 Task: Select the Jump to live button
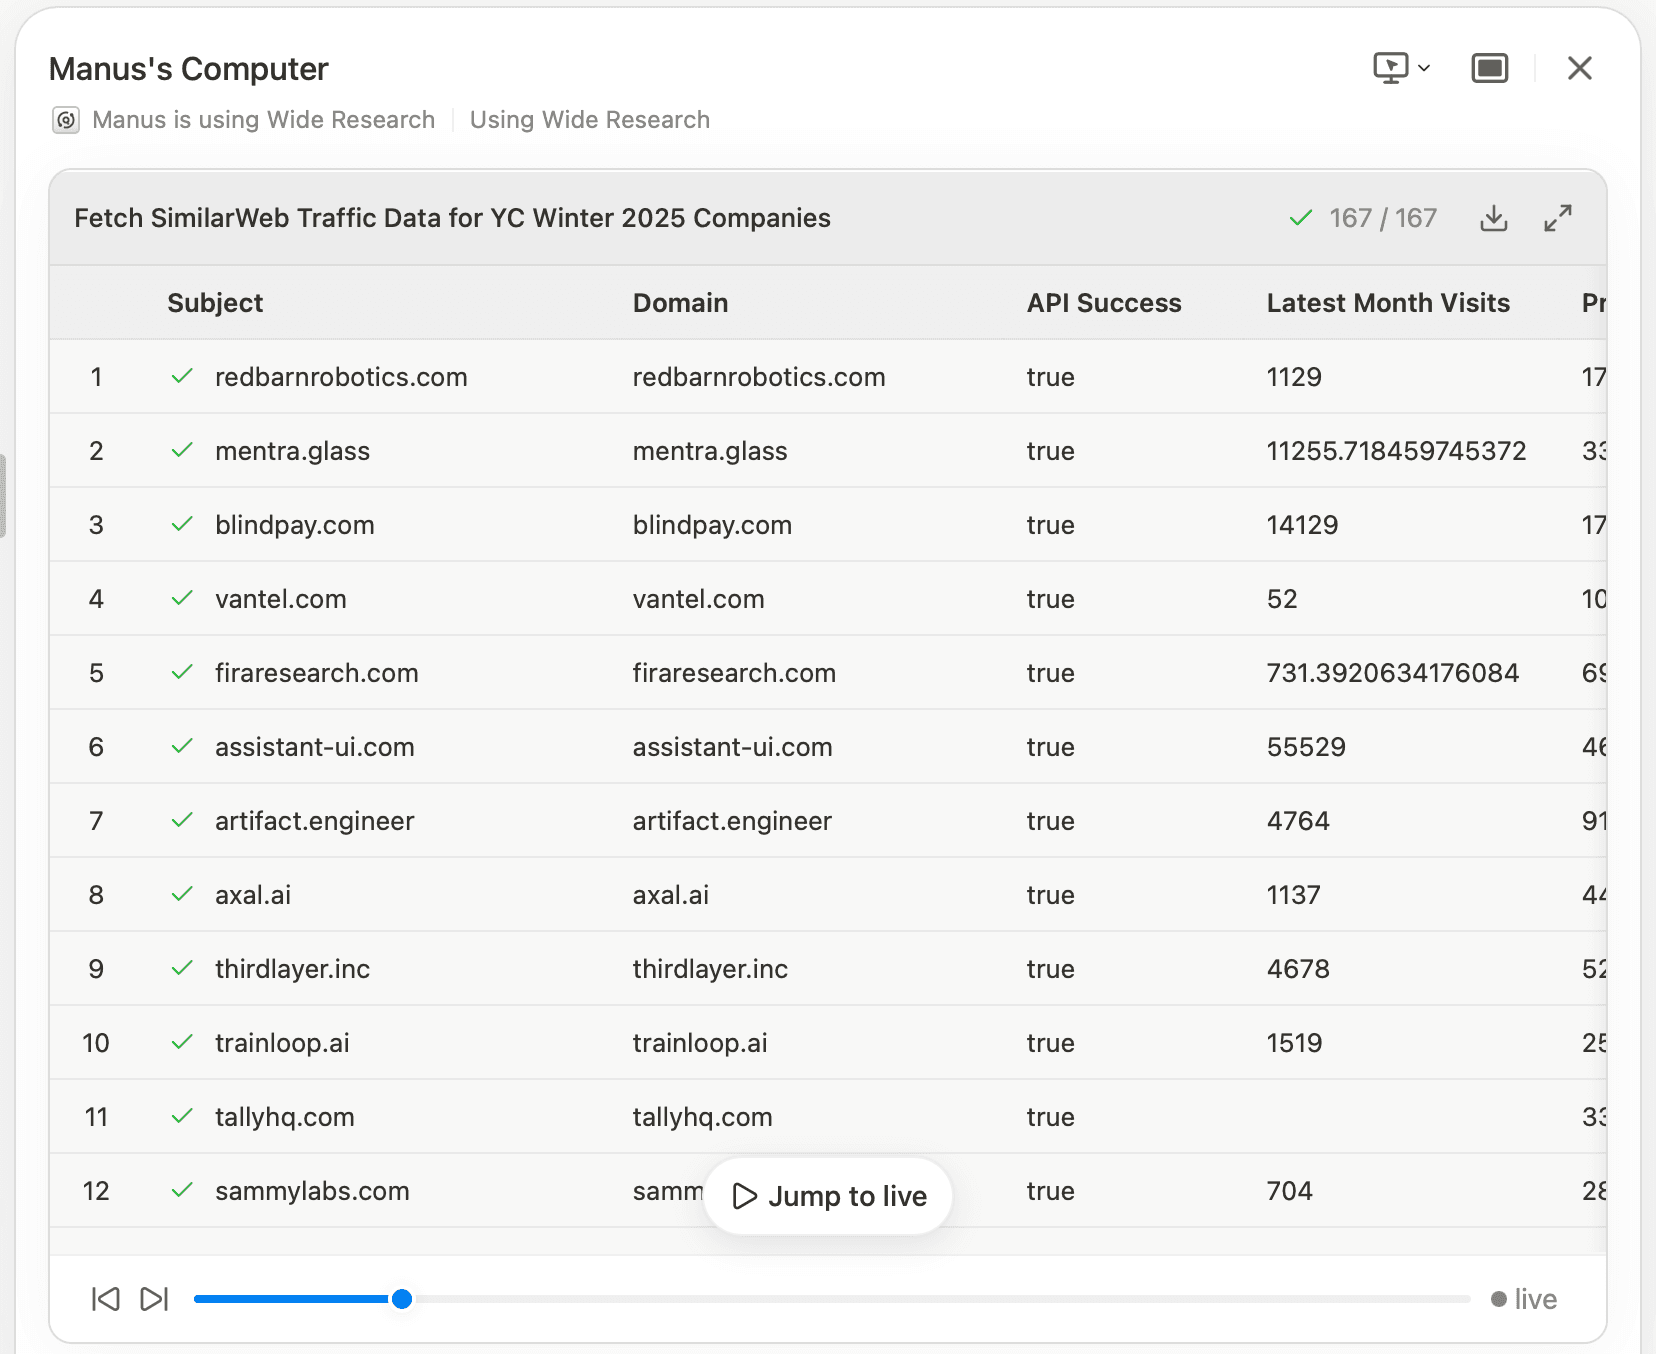(x=827, y=1196)
